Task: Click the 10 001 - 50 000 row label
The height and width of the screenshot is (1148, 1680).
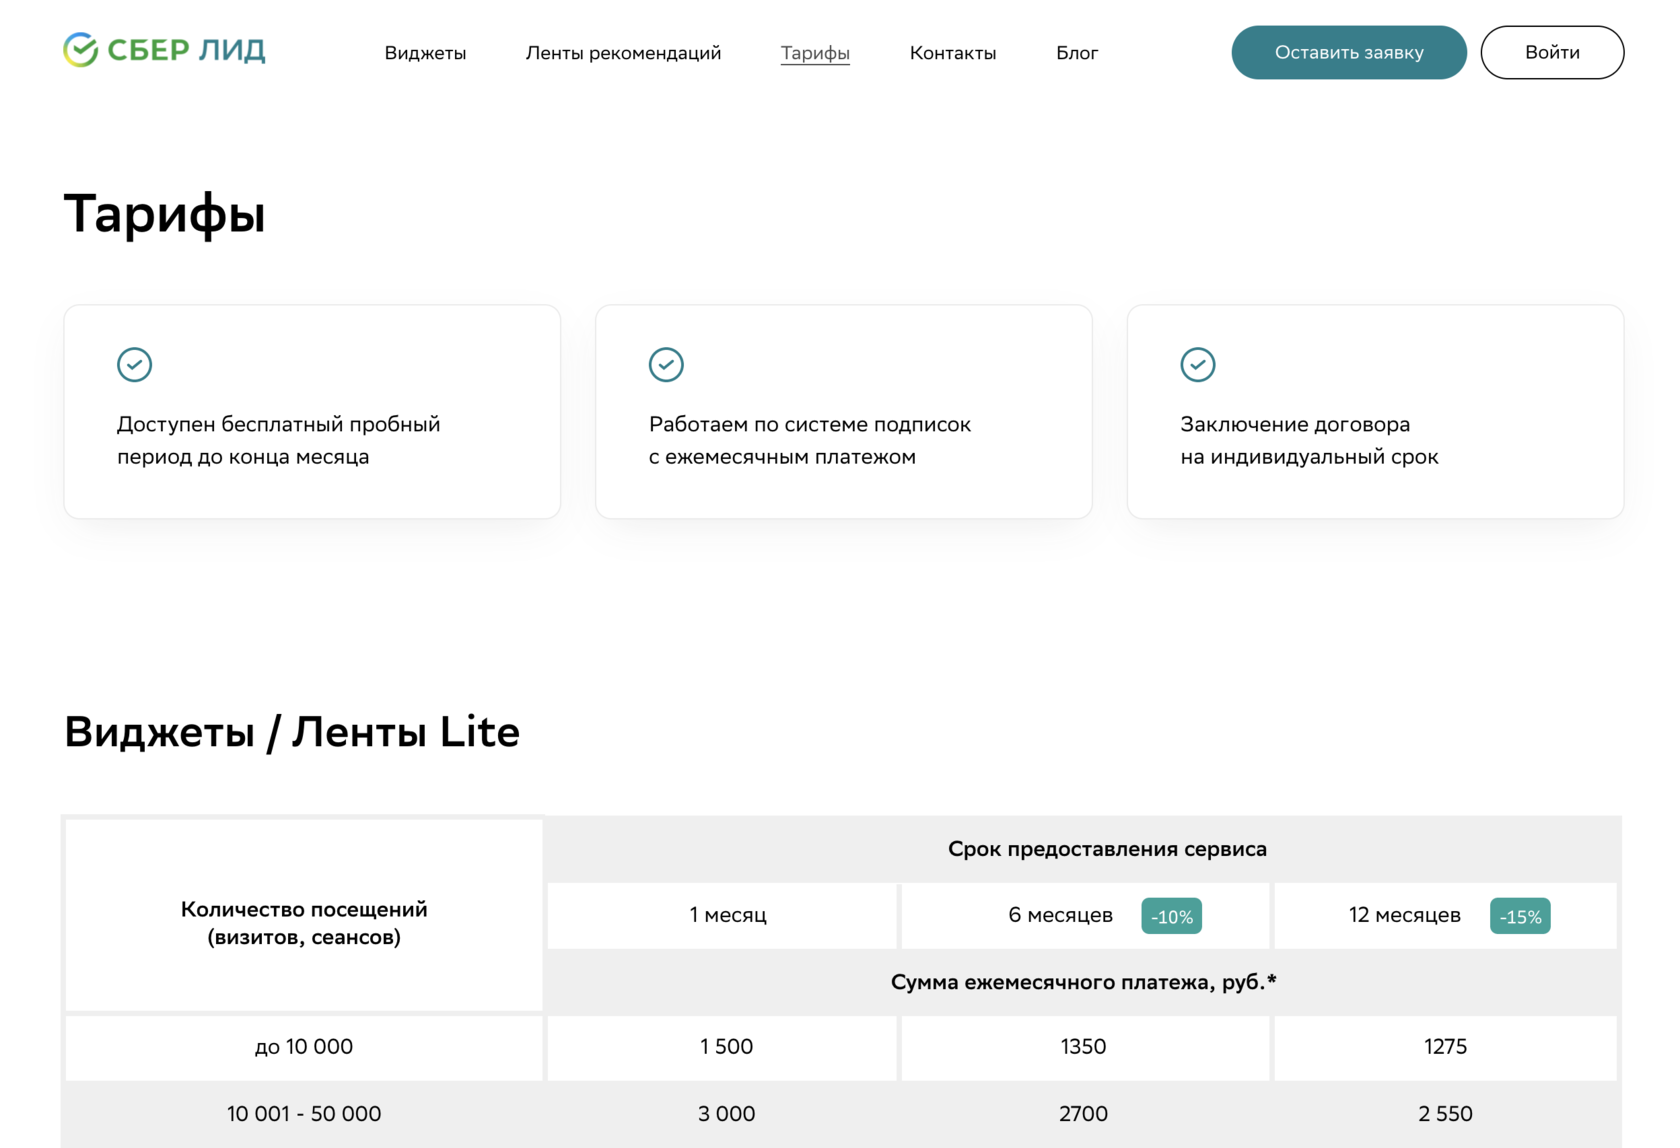Action: tap(304, 1114)
